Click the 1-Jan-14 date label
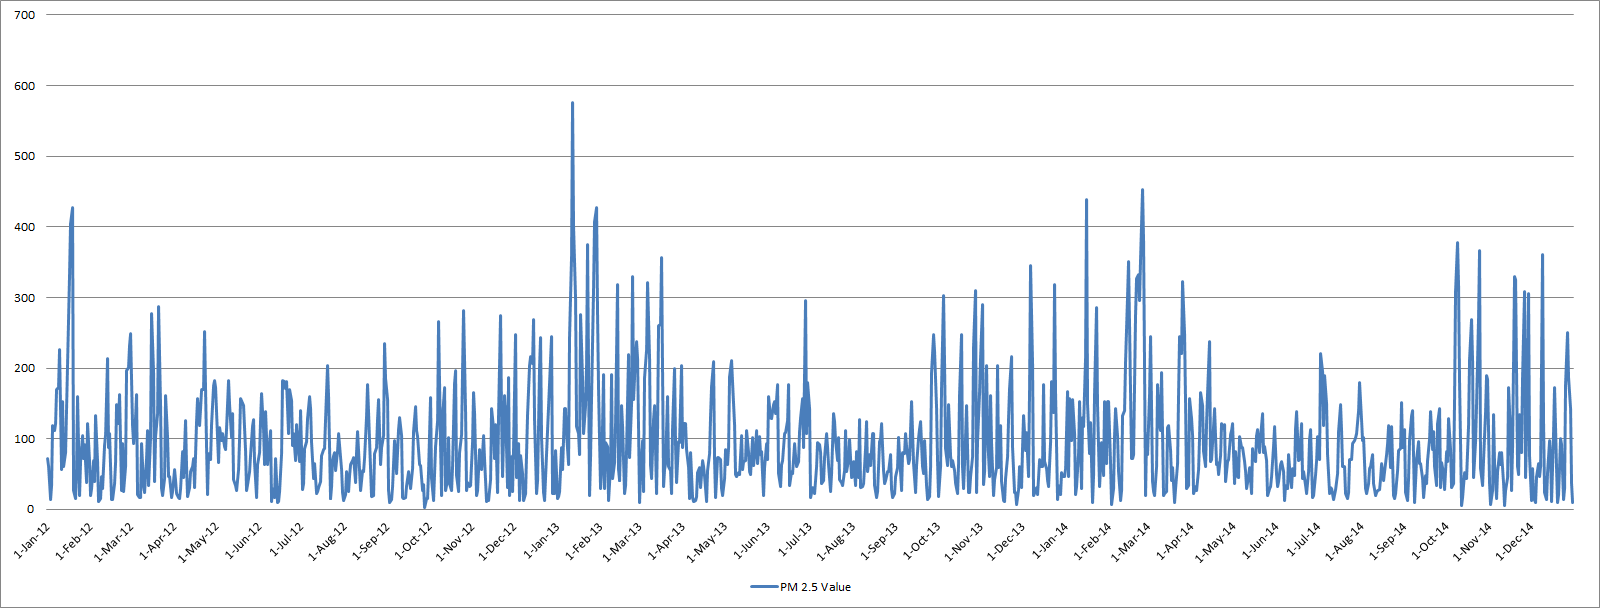The width and height of the screenshot is (1600, 608). pyautogui.click(x=1050, y=540)
